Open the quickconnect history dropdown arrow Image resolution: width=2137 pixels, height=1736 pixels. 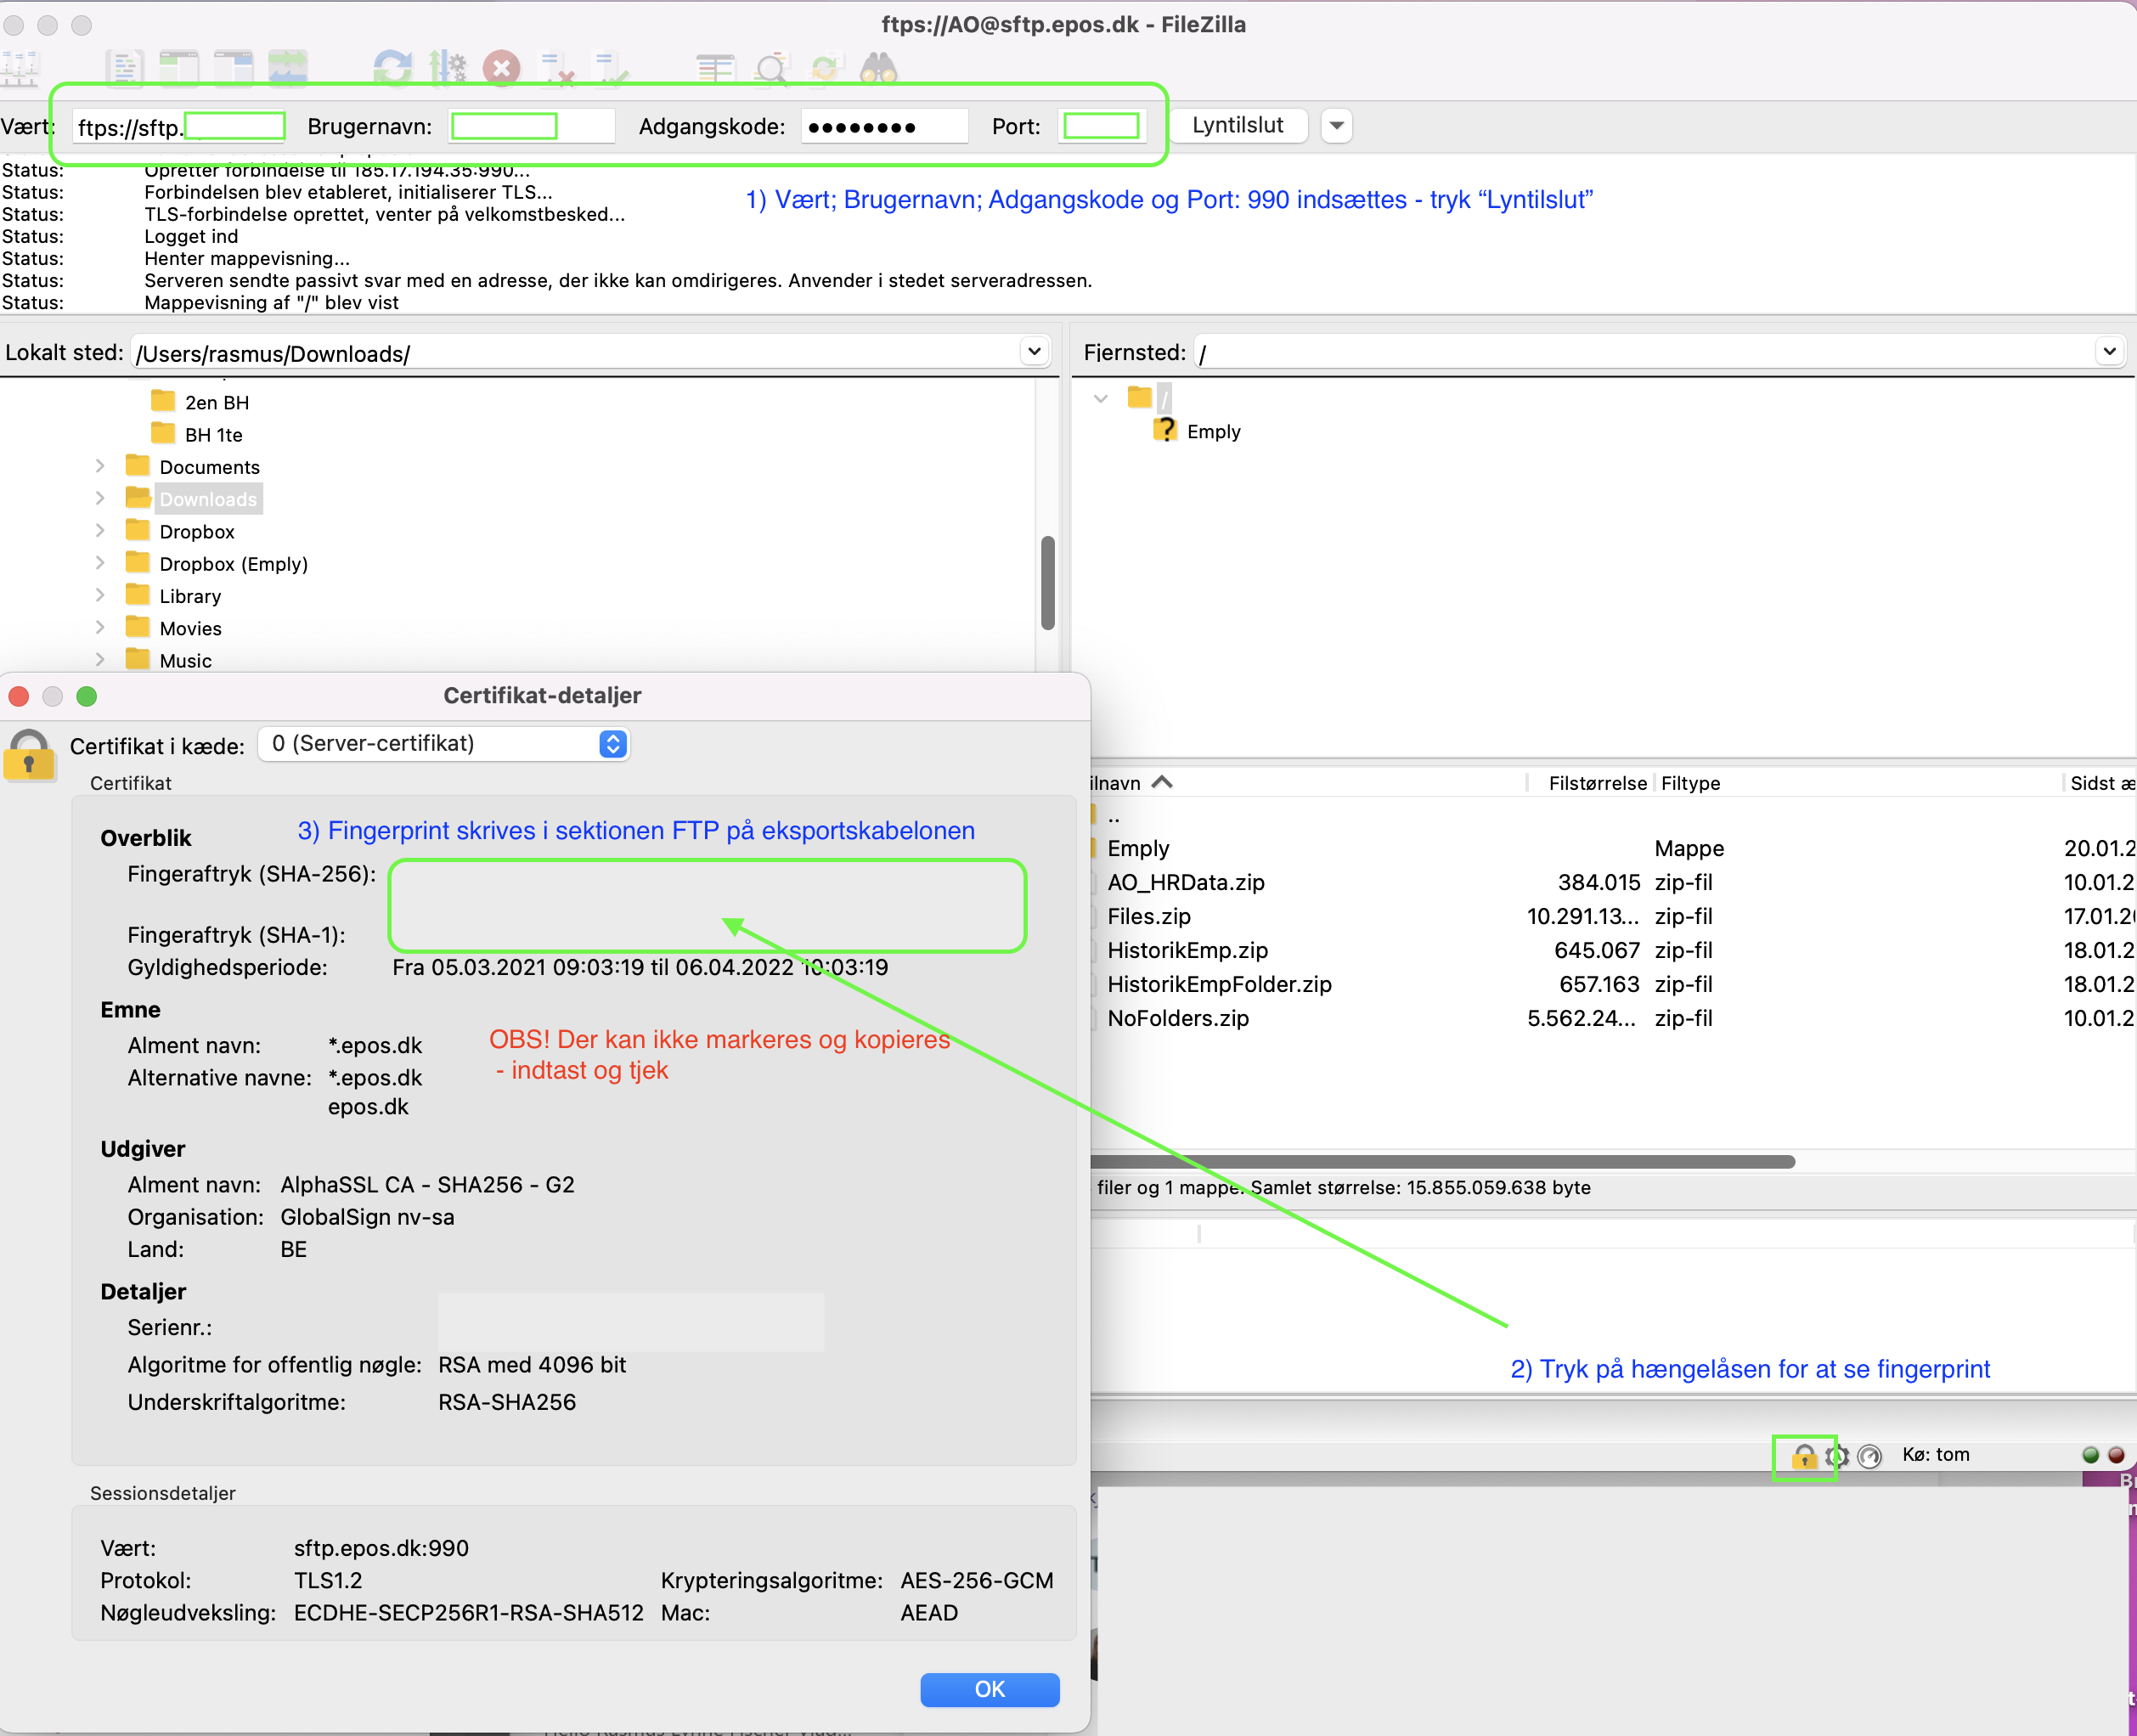coord(1336,125)
